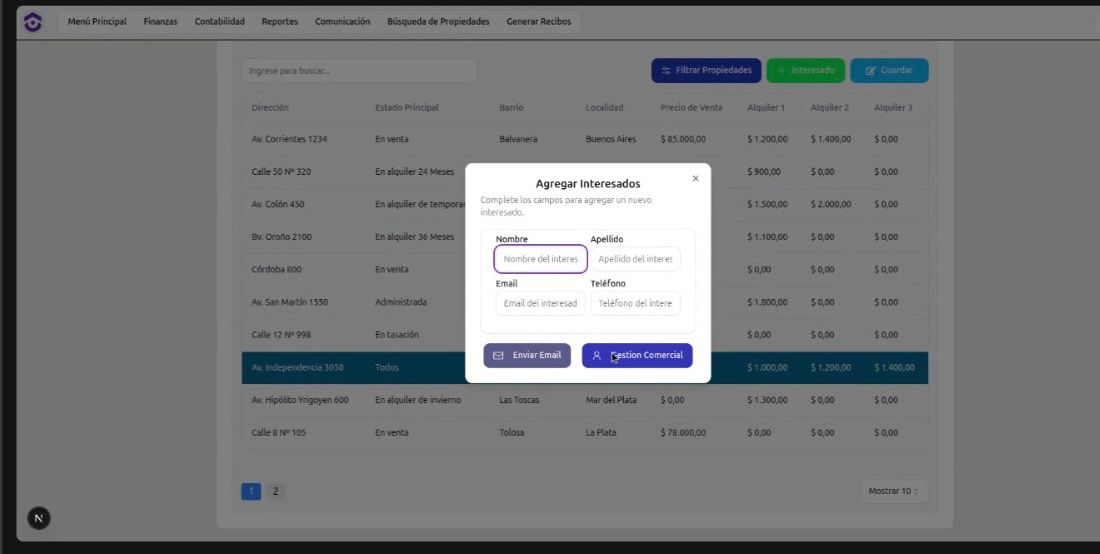Viewport: 1100px width, 554px height.
Task: Go to page 2 of the table
Action: 275,491
